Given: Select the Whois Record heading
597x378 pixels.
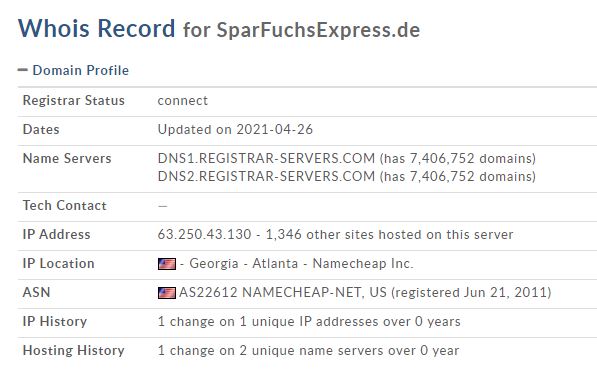Looking at the screenshot, I should tap(97, 29).
